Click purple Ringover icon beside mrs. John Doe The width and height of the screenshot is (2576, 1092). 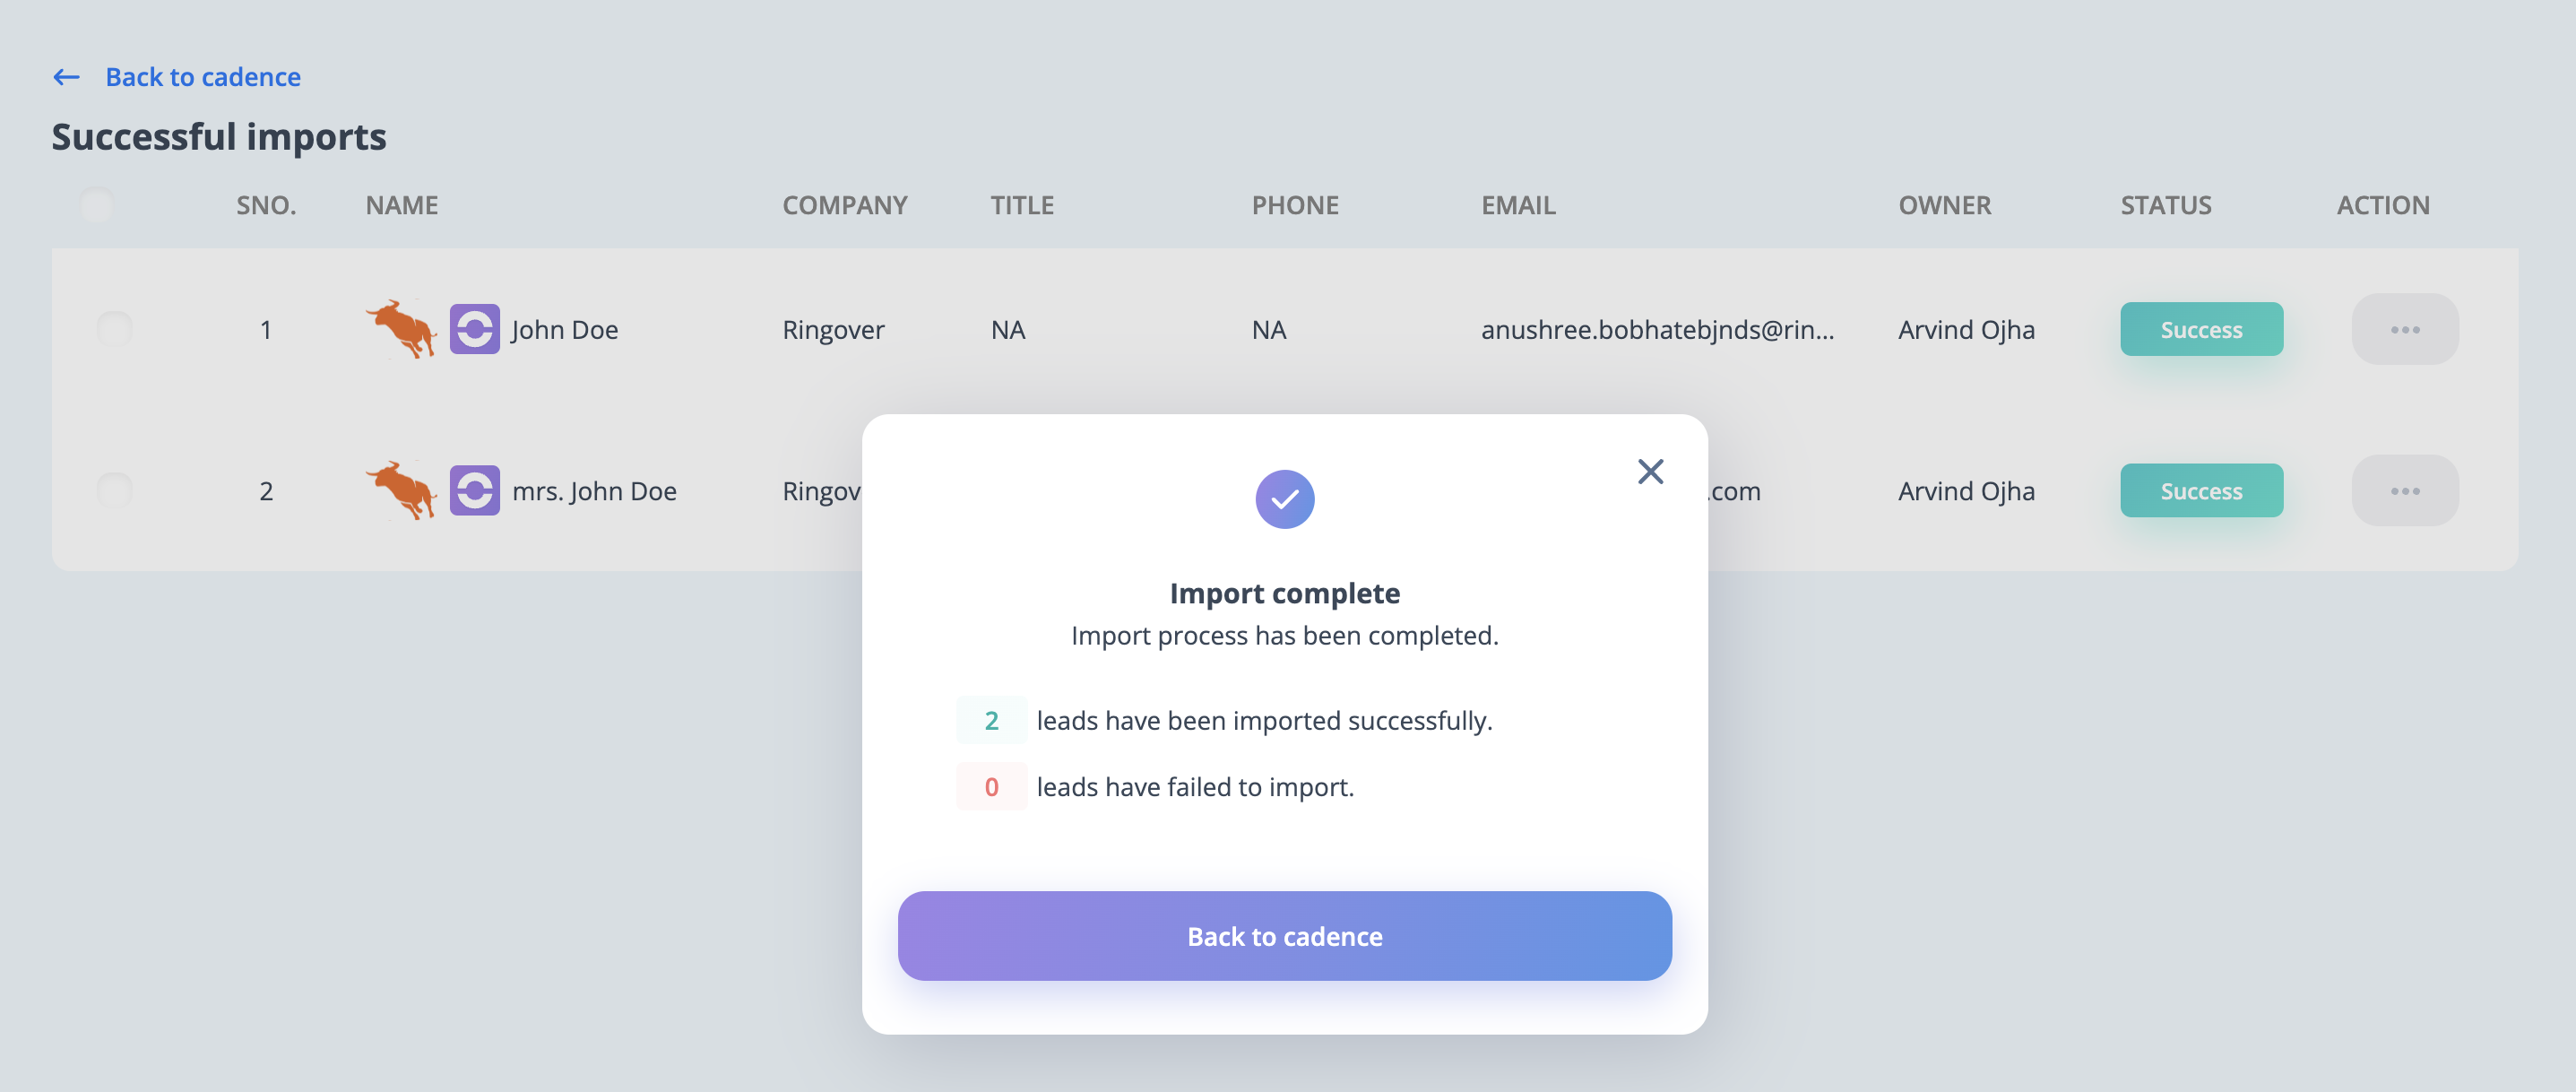click(474, 490)
